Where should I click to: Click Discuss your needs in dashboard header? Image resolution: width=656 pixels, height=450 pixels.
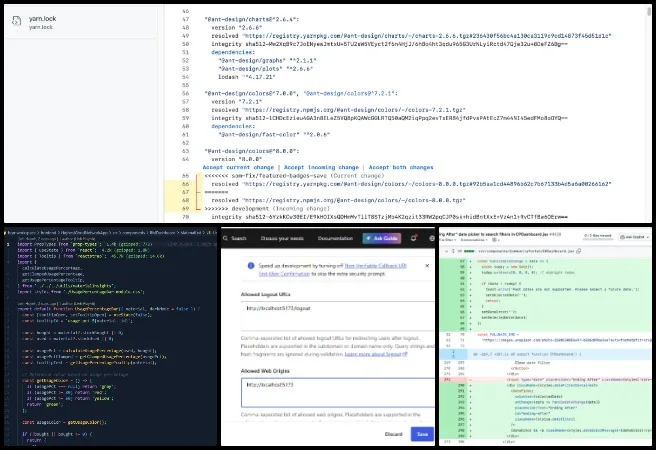tap(282, 238)
